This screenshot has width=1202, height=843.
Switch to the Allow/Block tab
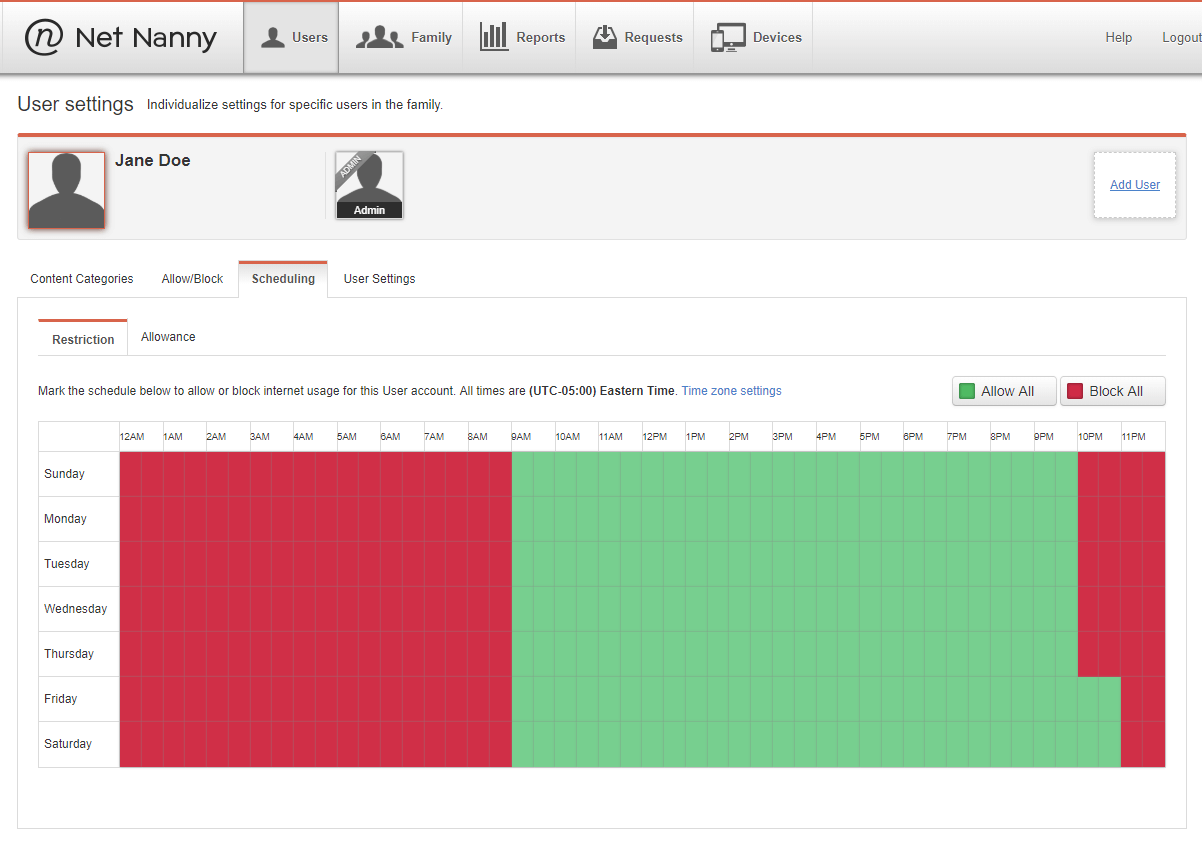tap(193, 279)
